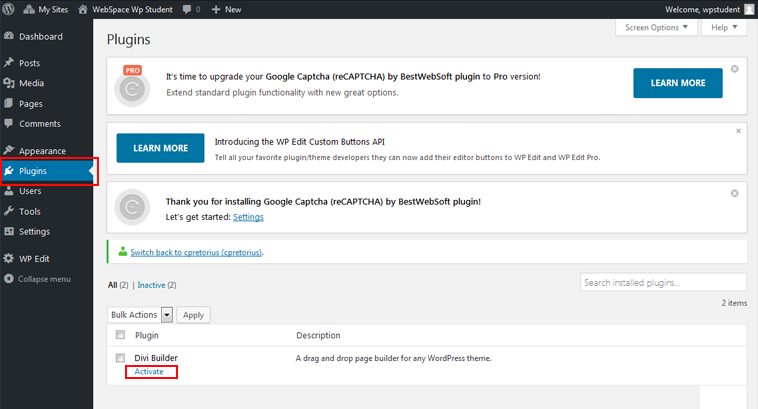758x409 pixels.
Task: Click the Plugin column header
Action: pyautogui.click(x=146, y=335)
